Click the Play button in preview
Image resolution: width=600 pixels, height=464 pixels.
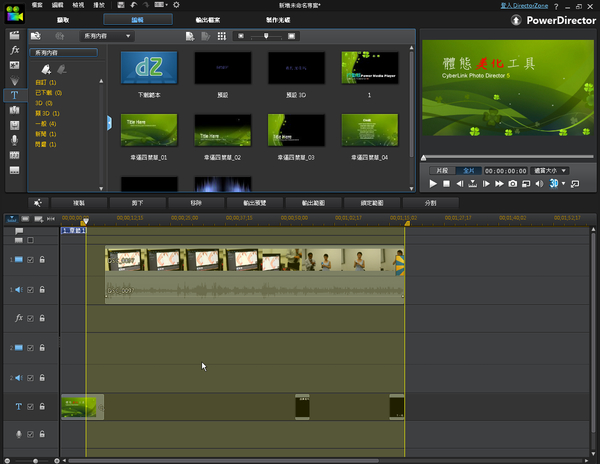tap(433, 184)
